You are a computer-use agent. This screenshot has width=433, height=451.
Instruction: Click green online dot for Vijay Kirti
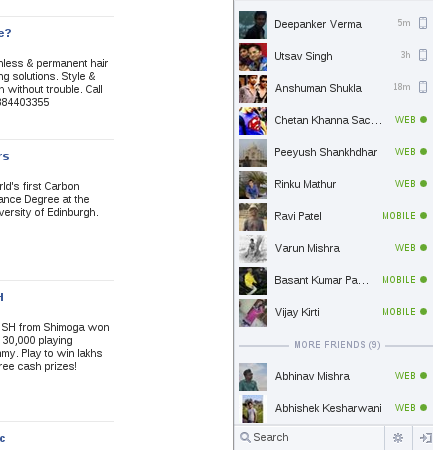pos(423,312)
